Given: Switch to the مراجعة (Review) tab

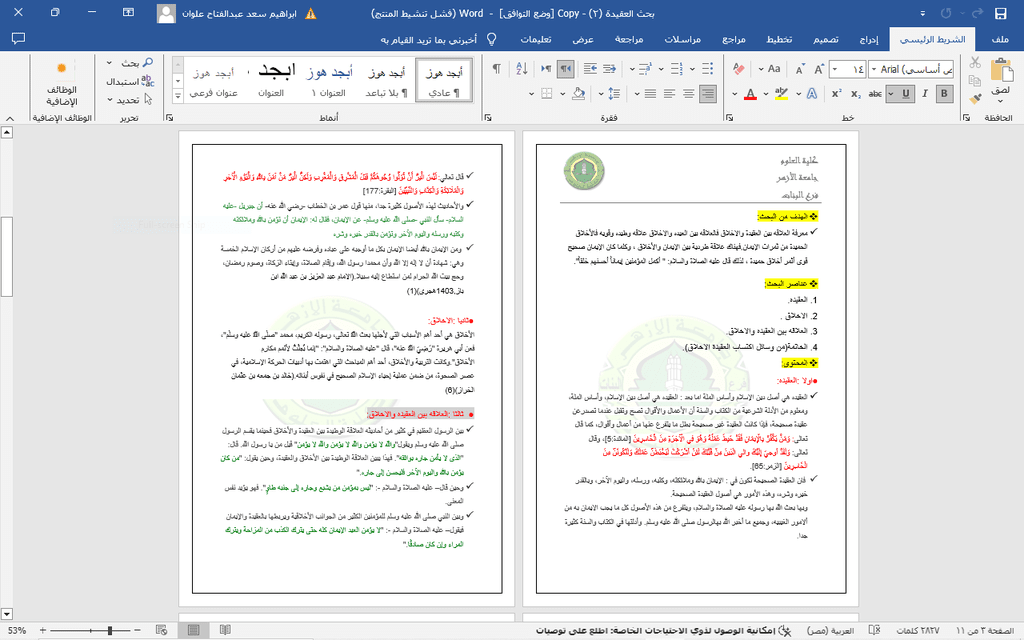Looking at the screenshot, I should click(x=629, y=39).
